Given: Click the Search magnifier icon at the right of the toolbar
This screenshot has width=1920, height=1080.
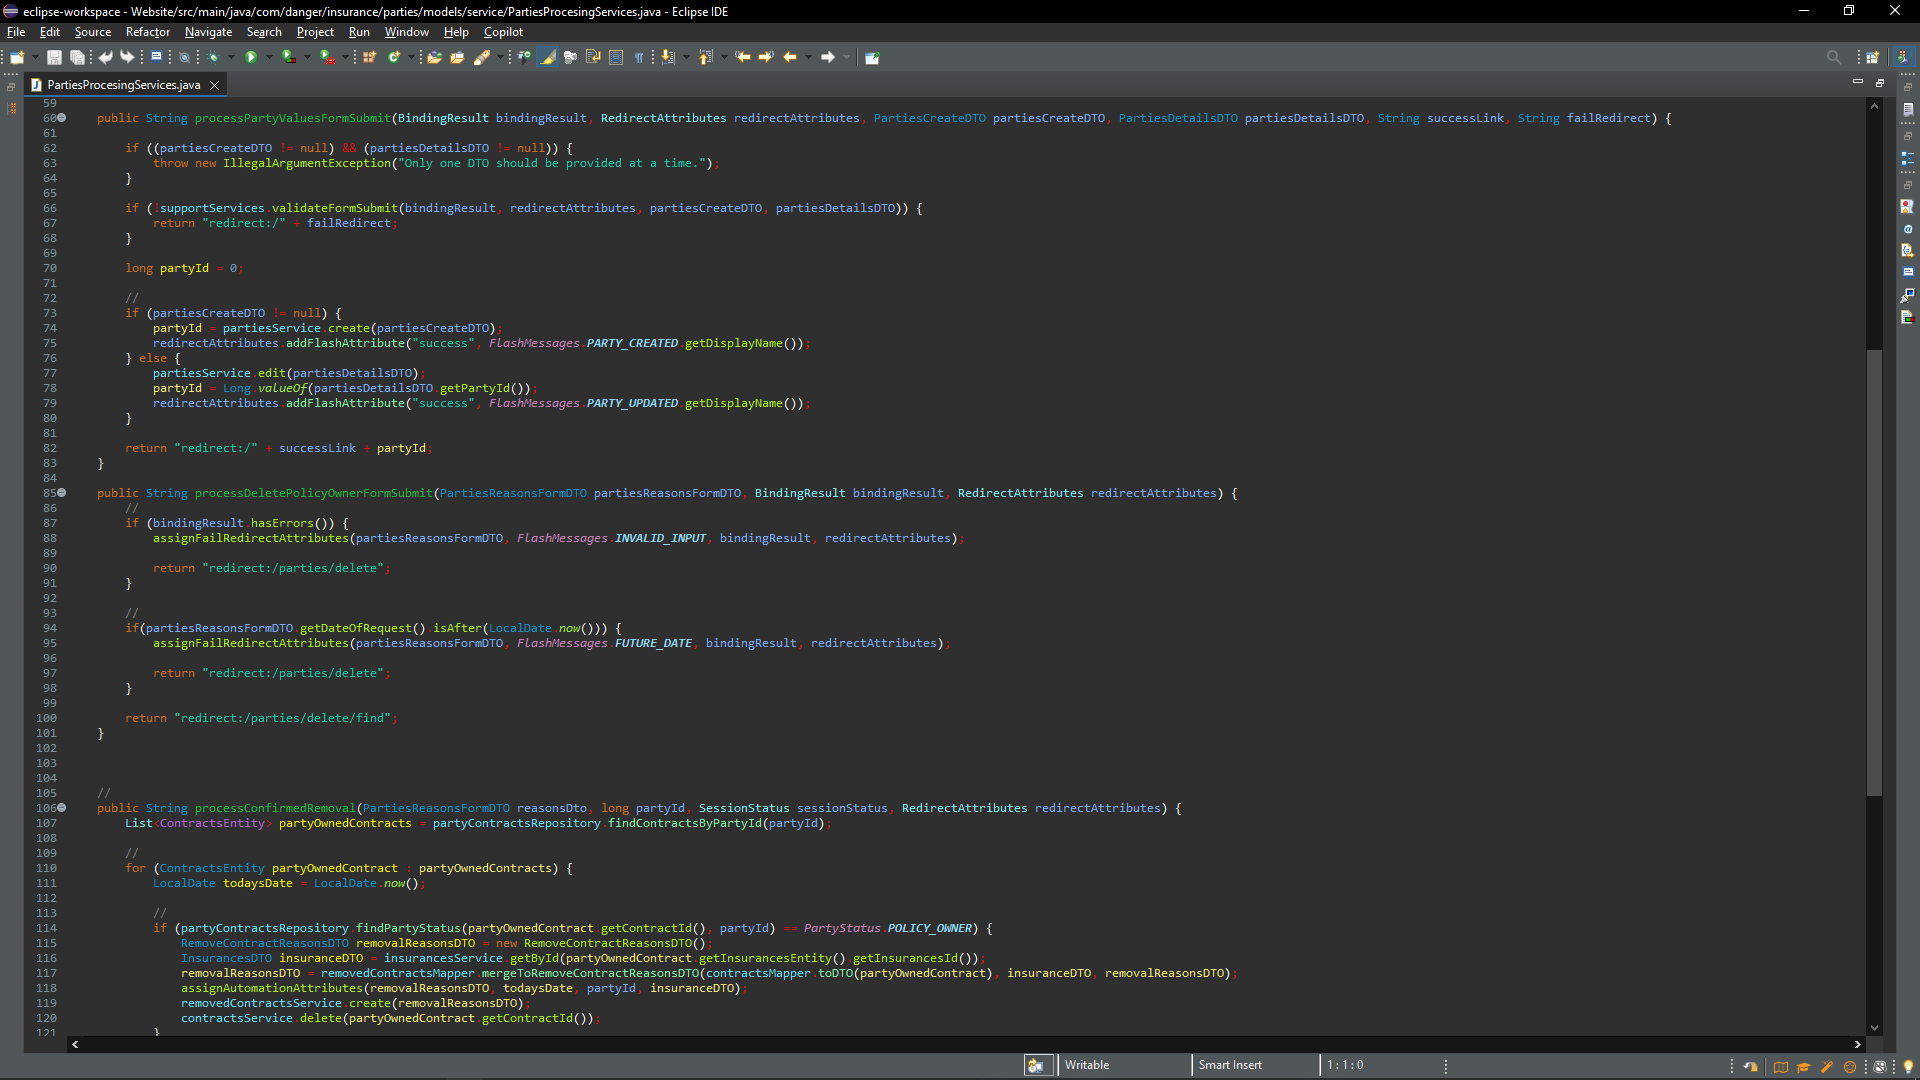Looking at the screenshot, I should point(1833,57).
